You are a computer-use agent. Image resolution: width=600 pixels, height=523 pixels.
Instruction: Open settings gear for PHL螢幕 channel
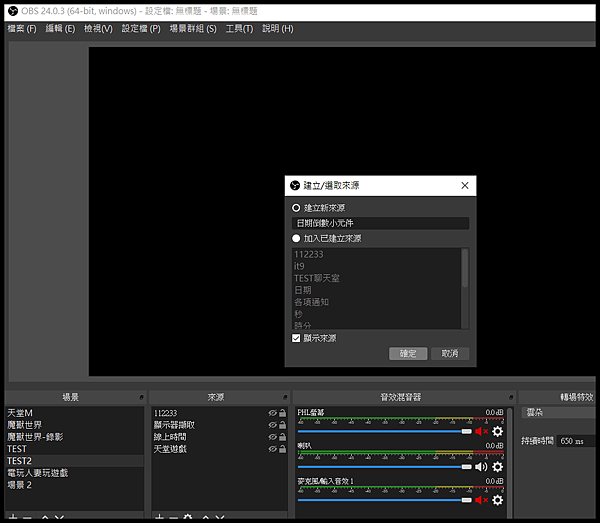(x=497, y=432)
